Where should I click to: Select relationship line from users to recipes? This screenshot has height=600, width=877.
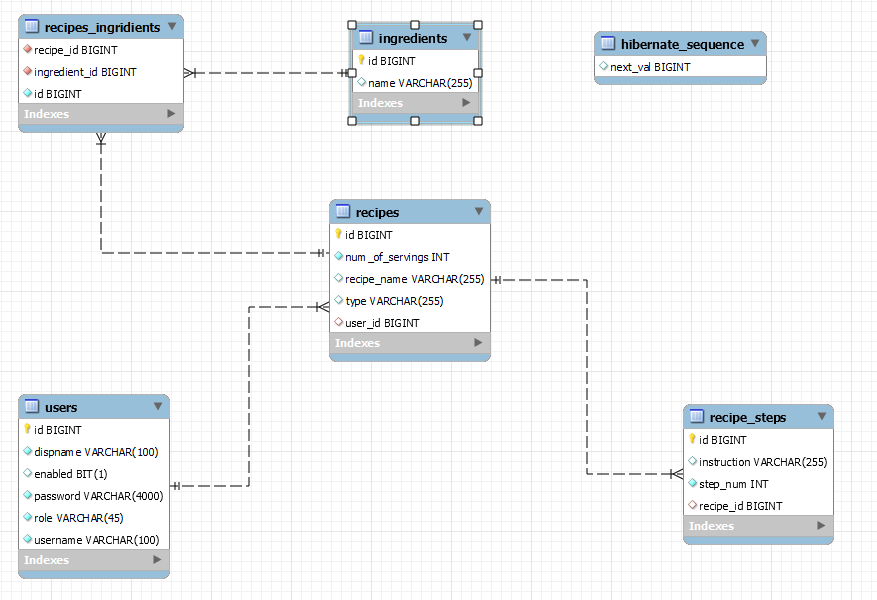click(x=249, y=397)
